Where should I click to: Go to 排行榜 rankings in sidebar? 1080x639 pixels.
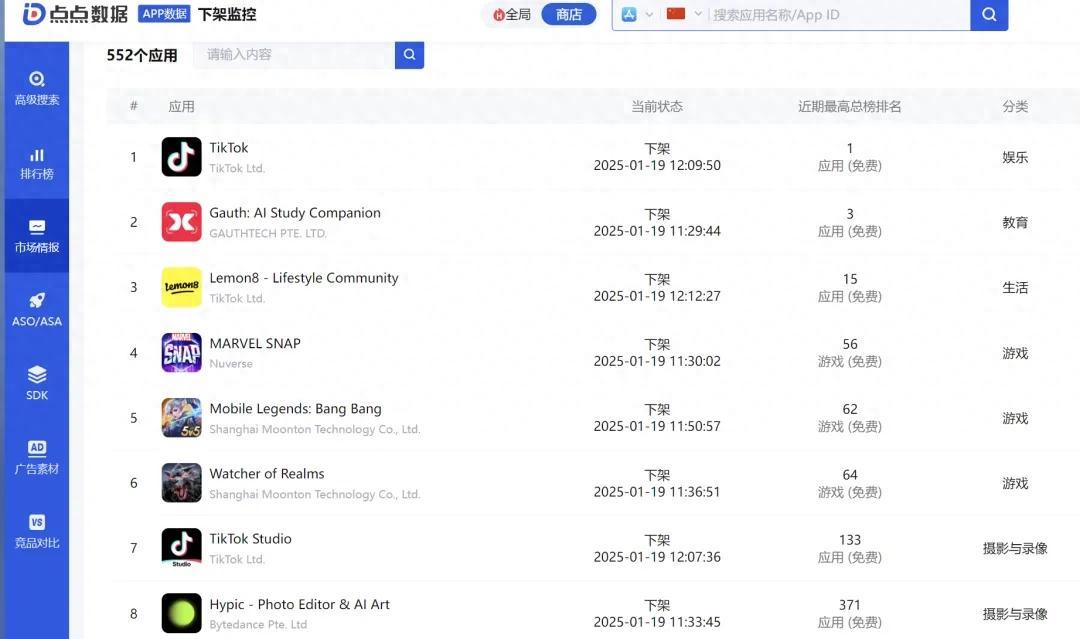click(x=36, y=163)
